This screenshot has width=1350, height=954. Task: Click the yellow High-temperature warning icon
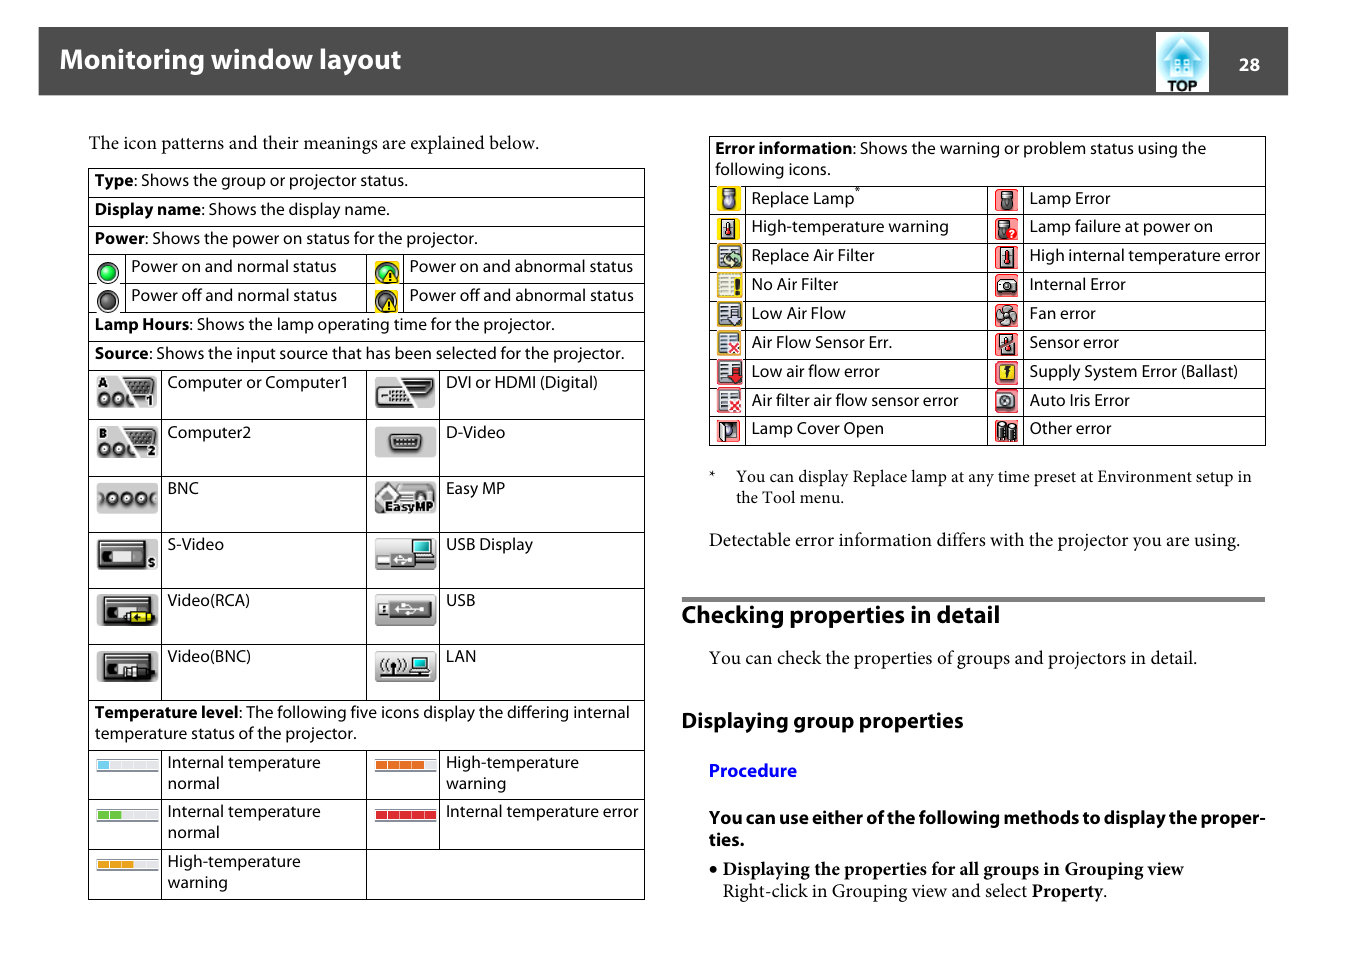[729, 228]
